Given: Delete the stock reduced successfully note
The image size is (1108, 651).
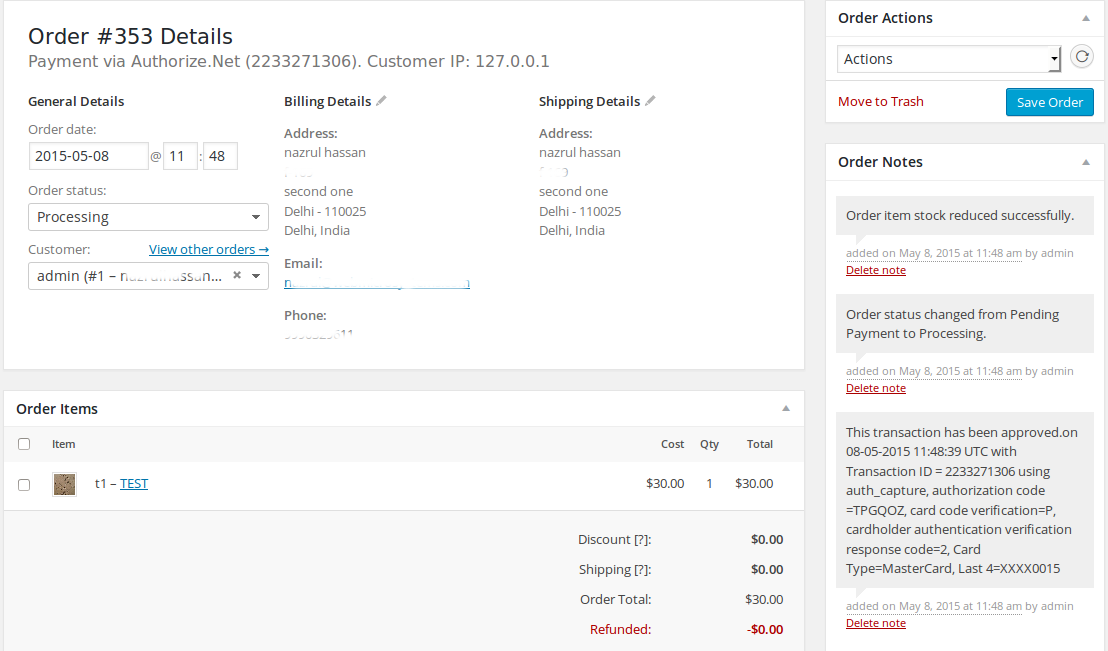Looking at the screenshot, I should pyautogui.click(x=876, y=270).
